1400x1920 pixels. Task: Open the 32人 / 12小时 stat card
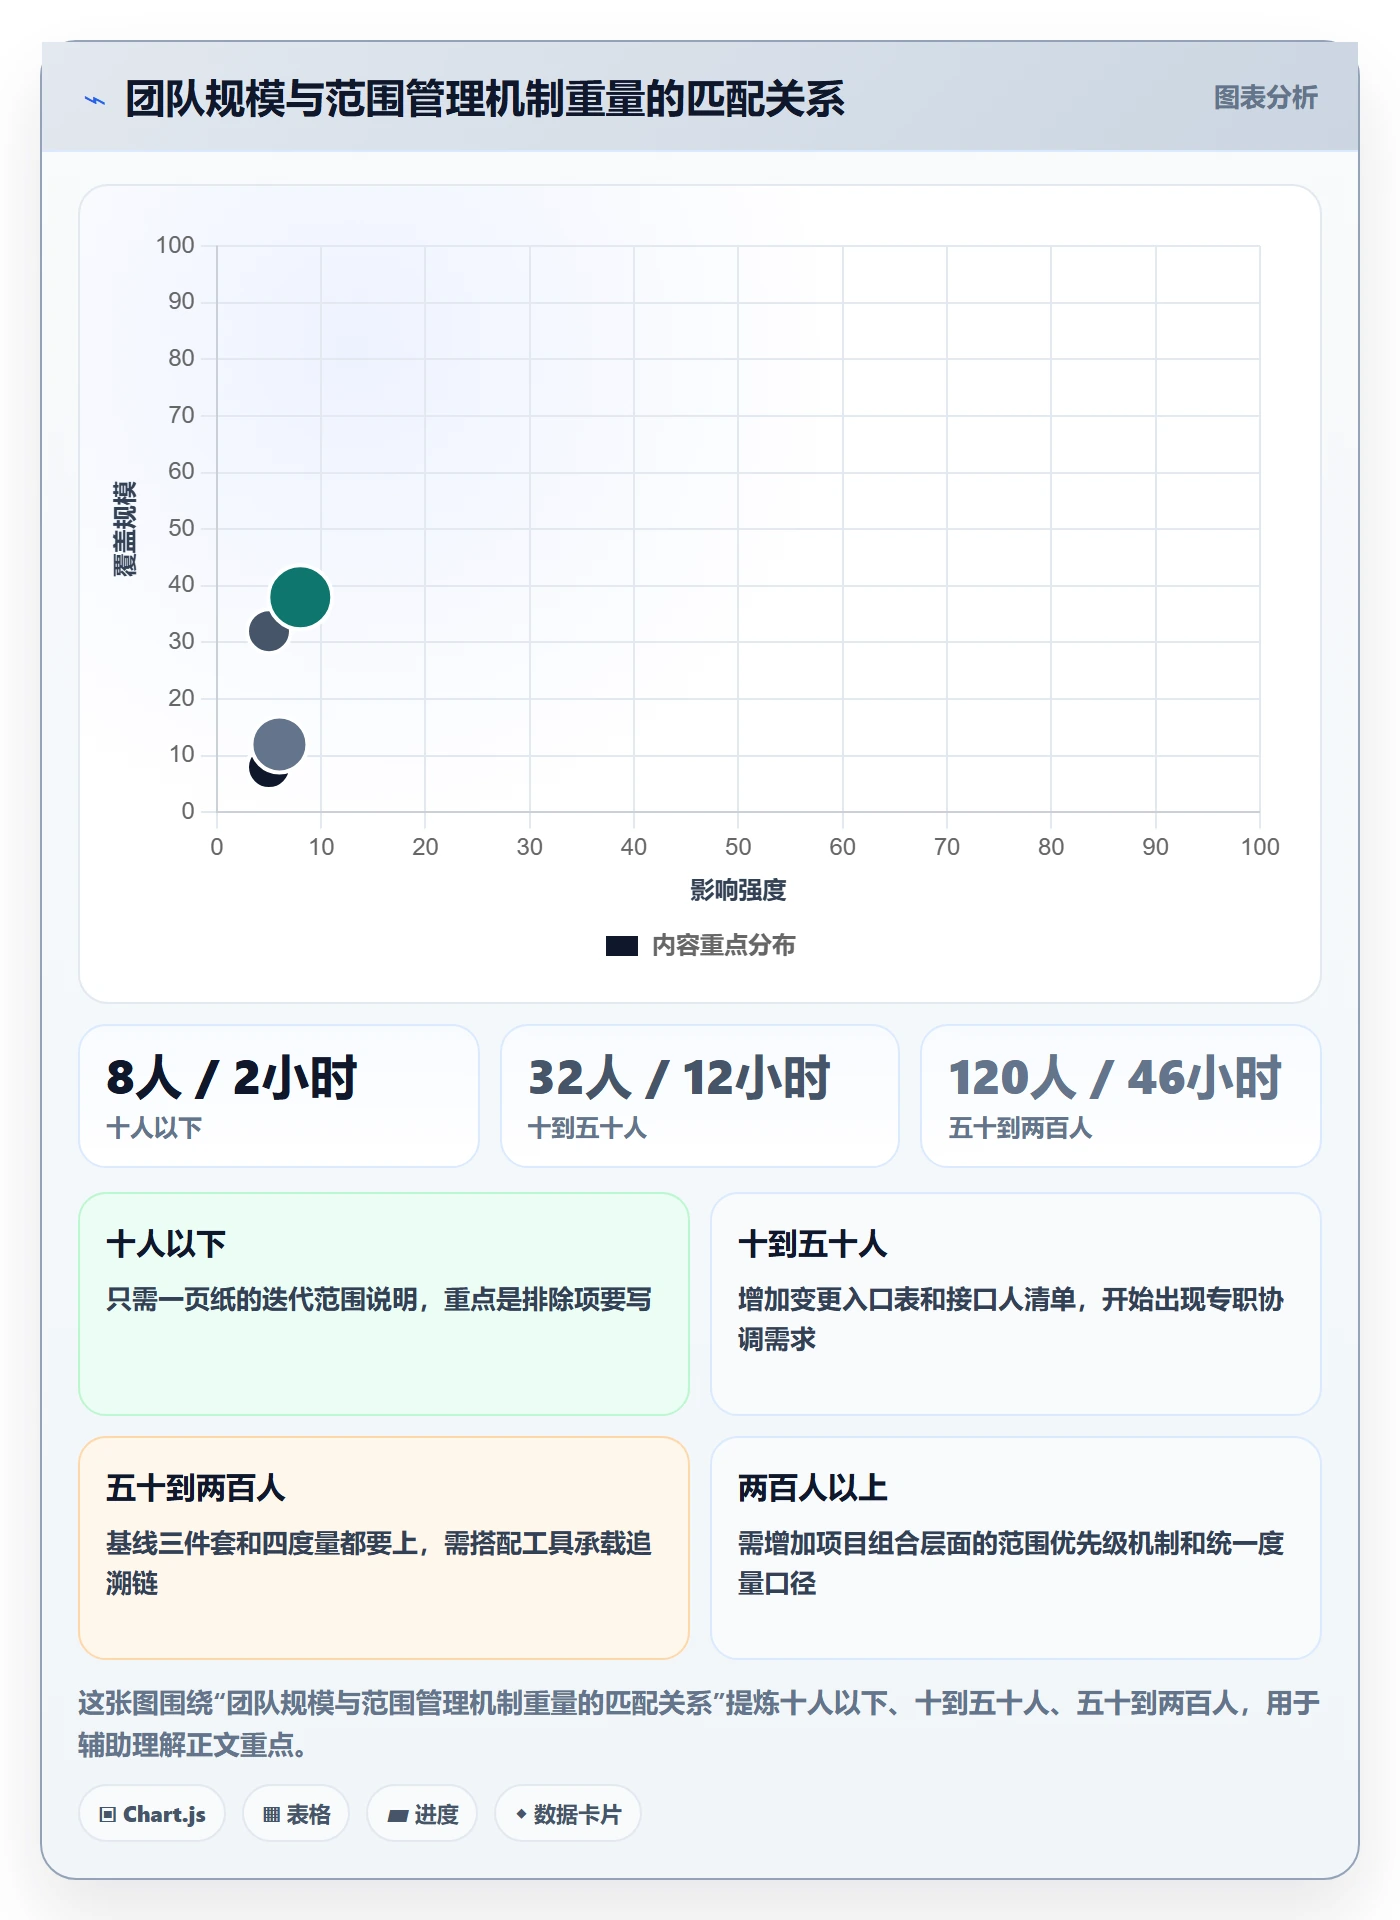coord(700,1096)
